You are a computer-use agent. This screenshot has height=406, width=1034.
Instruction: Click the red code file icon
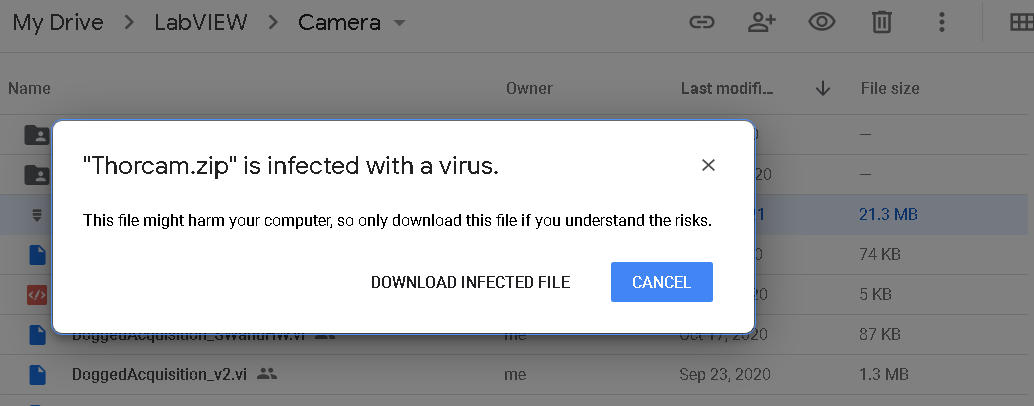click(37, 294)
